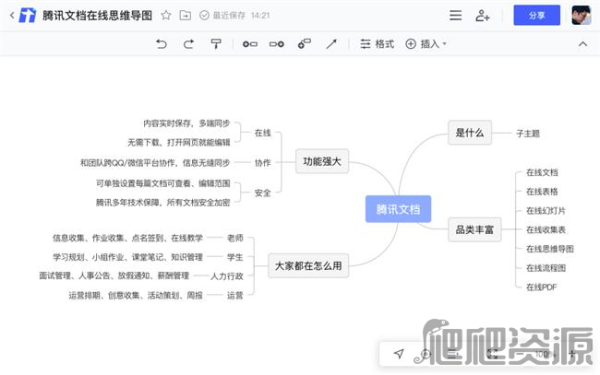The width and height of the screenshot is (600, 375).
Task: Insert a child subtopic node
Action: (x=277, y=44)
